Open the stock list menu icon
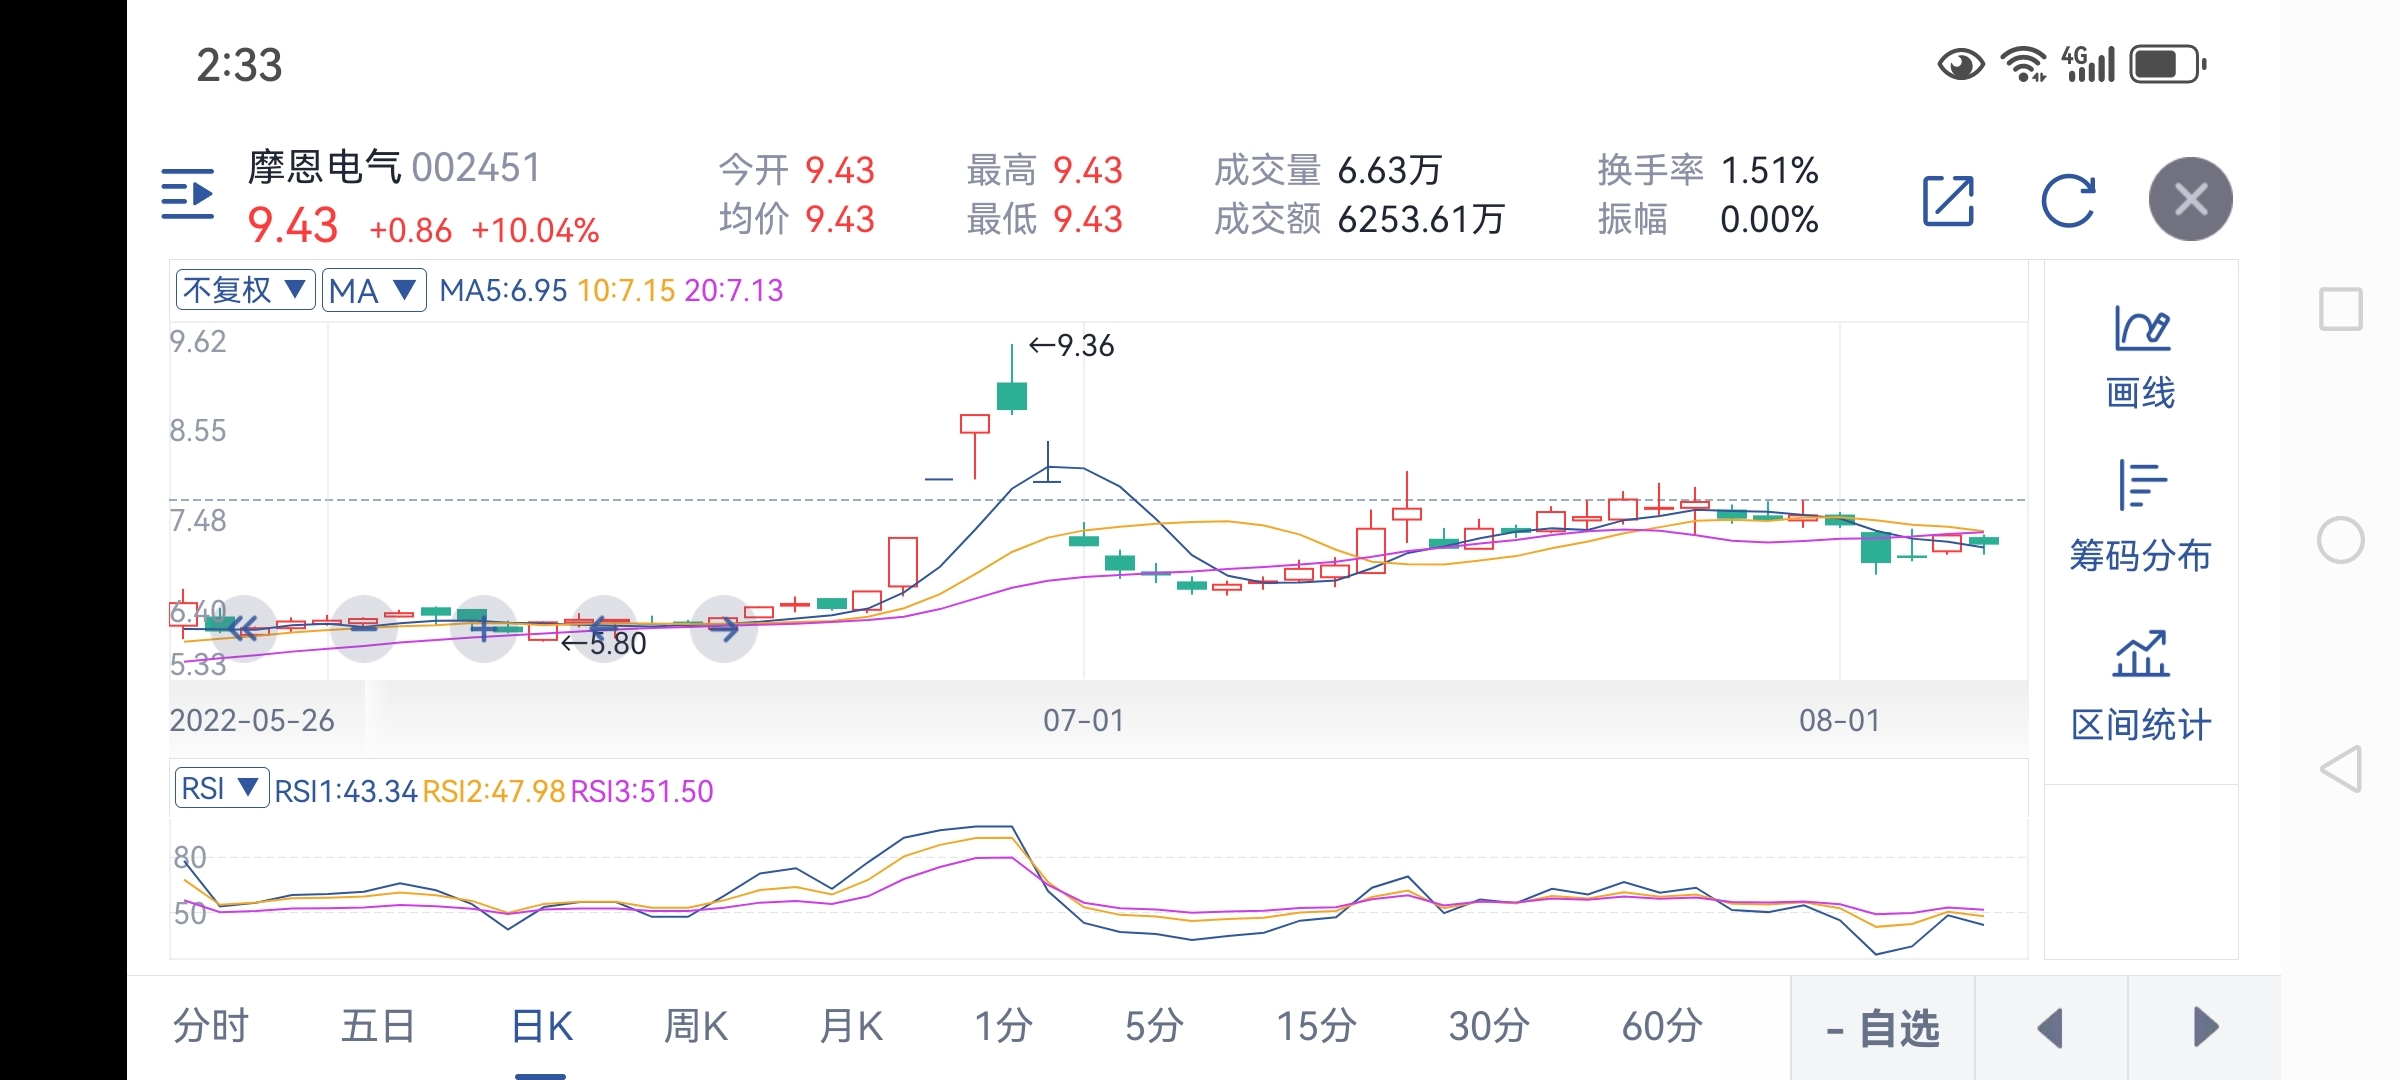2400x1080 pixels. [x=188, y=194]
